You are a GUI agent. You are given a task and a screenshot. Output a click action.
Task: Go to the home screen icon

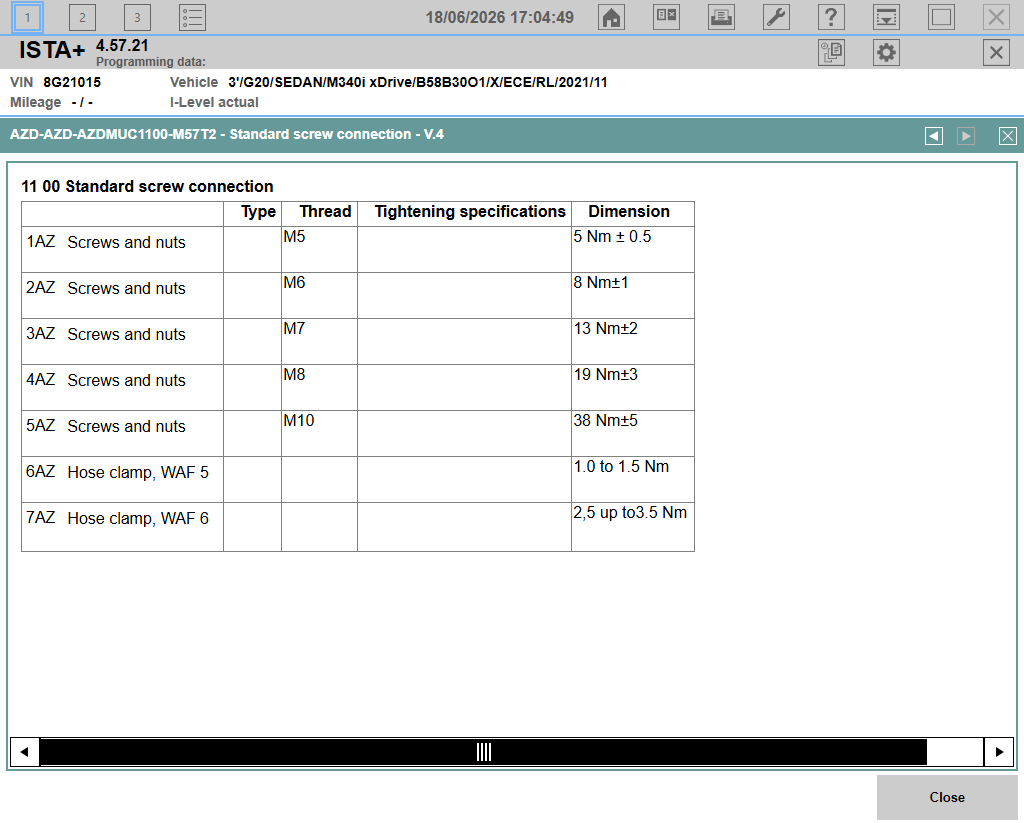click(x=611, y=18)
